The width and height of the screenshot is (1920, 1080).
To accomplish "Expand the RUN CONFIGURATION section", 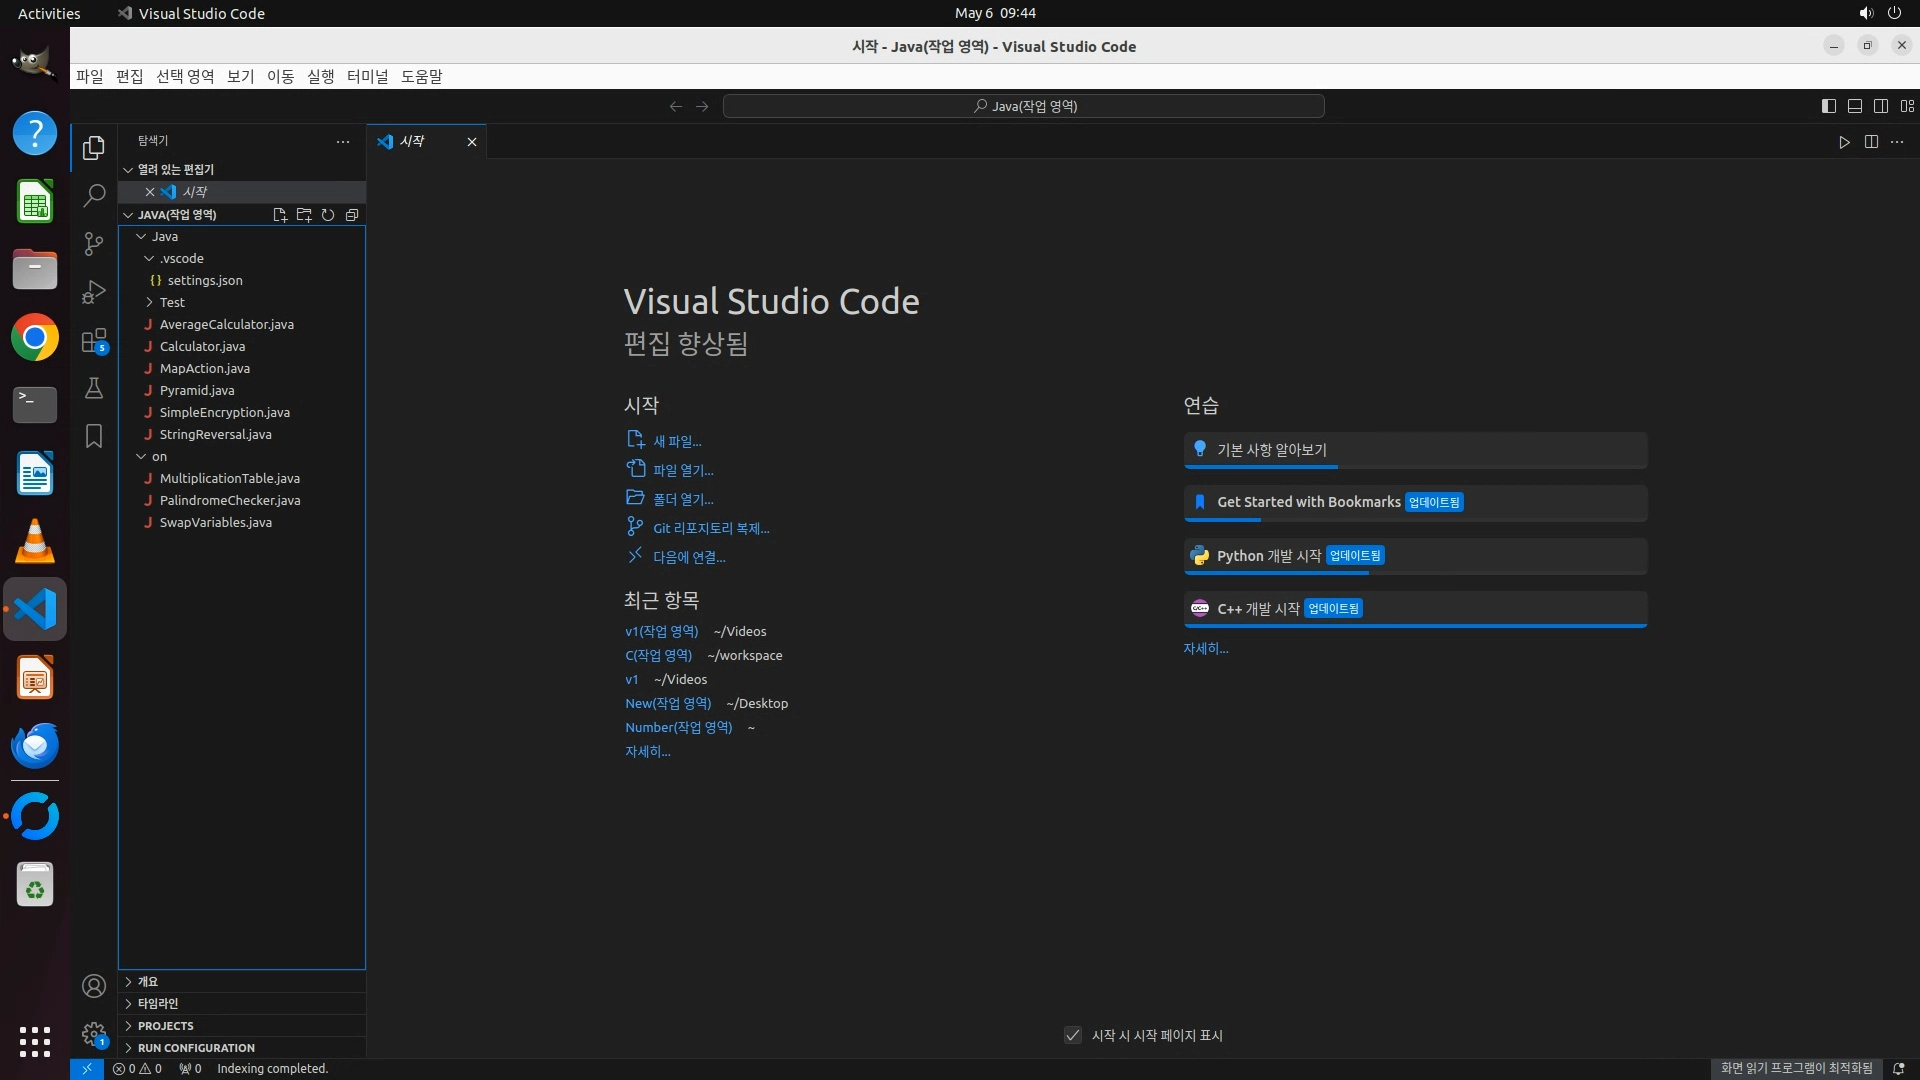I will click(196, 1048).
